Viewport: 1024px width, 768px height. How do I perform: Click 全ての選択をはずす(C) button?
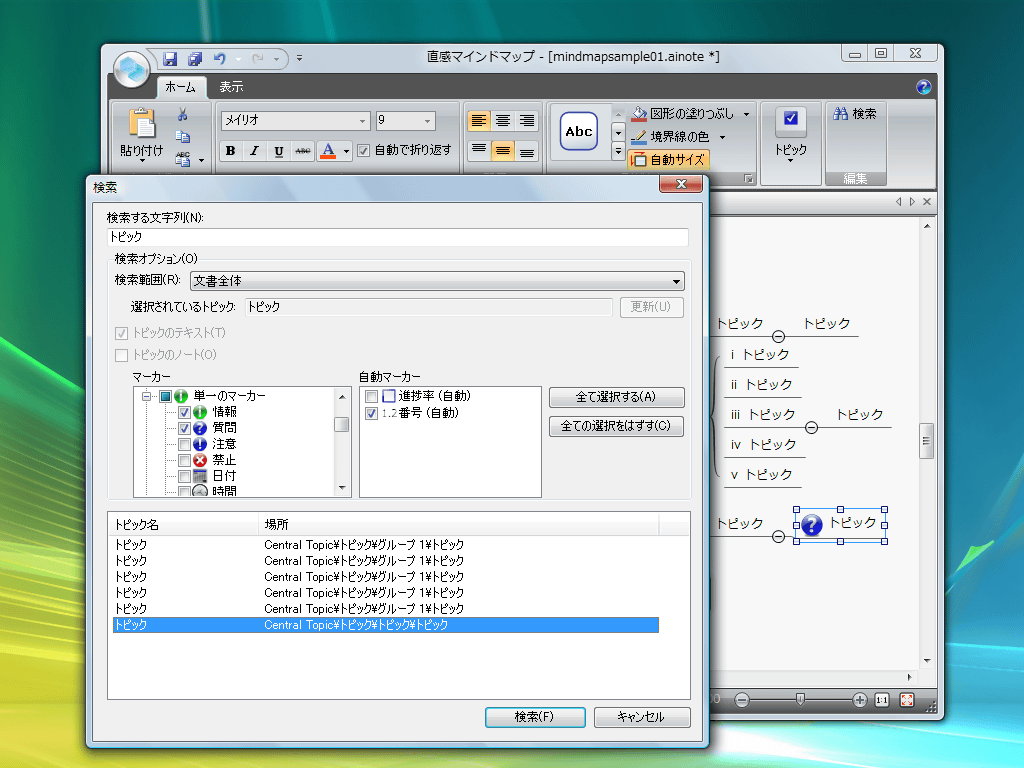tap(616, 426)
